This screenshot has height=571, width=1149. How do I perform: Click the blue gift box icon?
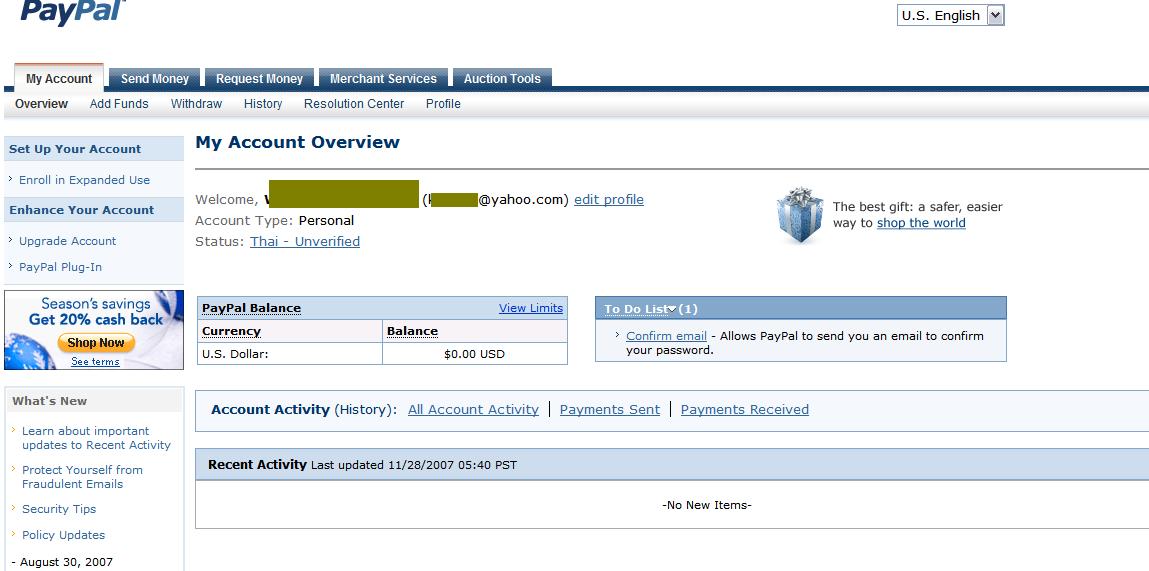click(x=800, y=215)
